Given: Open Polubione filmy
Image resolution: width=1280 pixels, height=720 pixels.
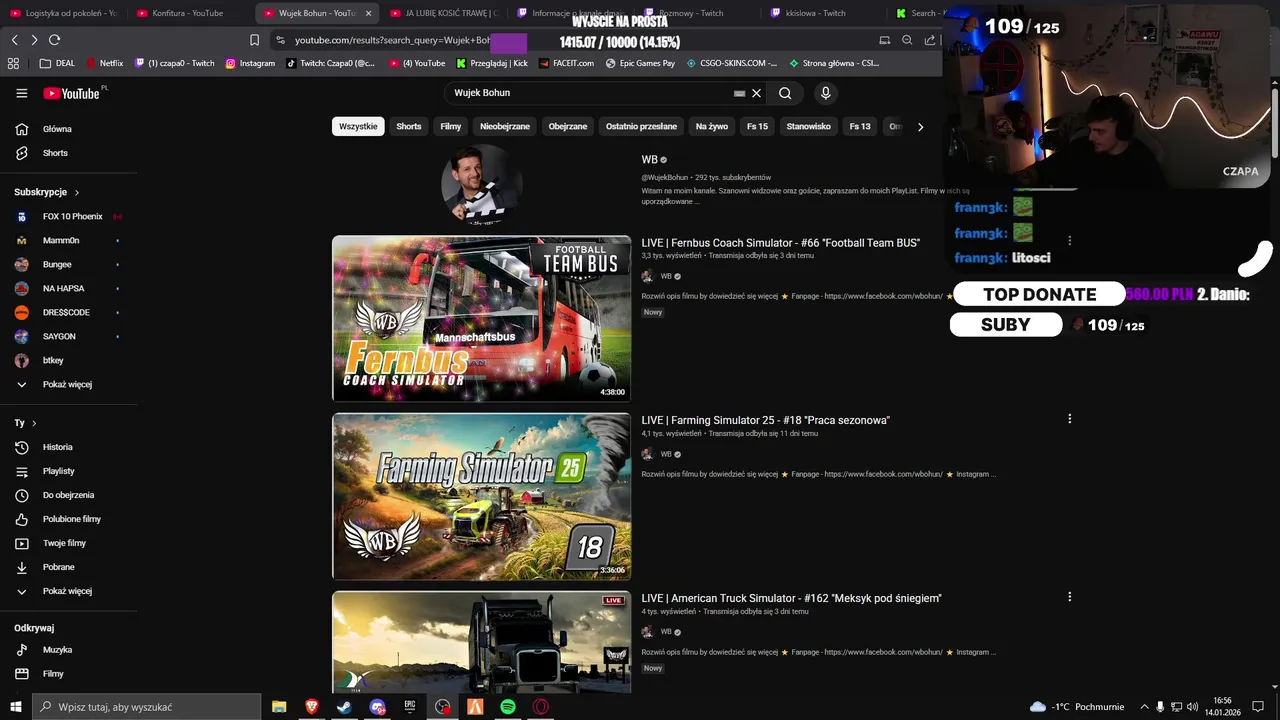Looking at the screenshot, I should tap(69, 519).
